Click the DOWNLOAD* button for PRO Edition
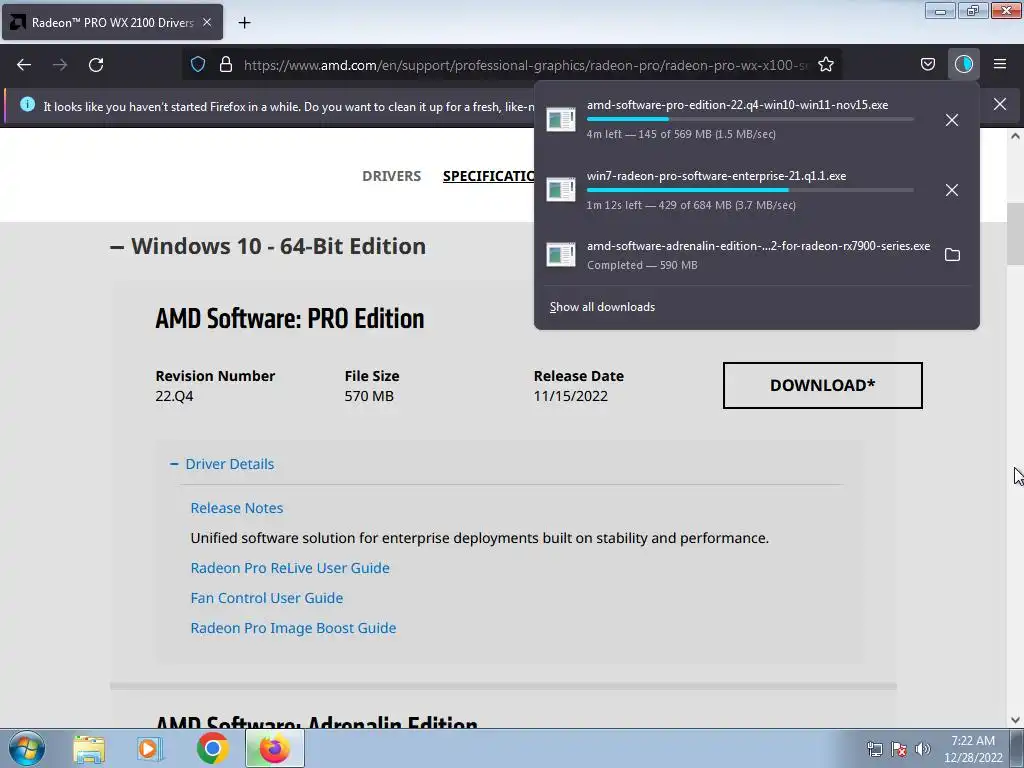 tap(822, 385)
